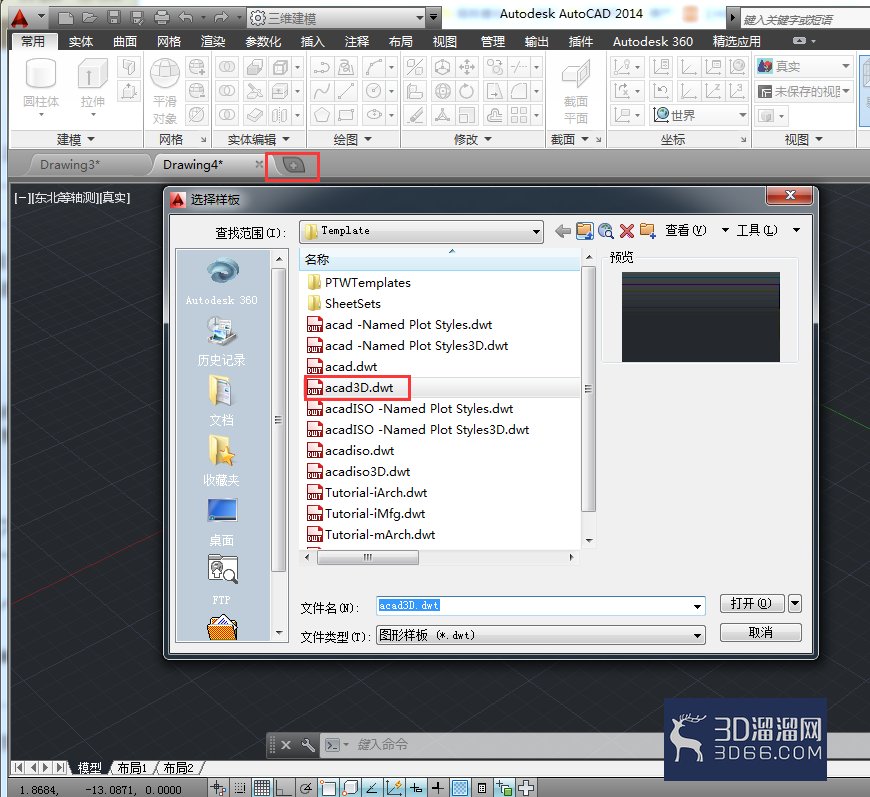
Task: Switch to the 曲面 ribbon tab
Action: tap(125, 42)
